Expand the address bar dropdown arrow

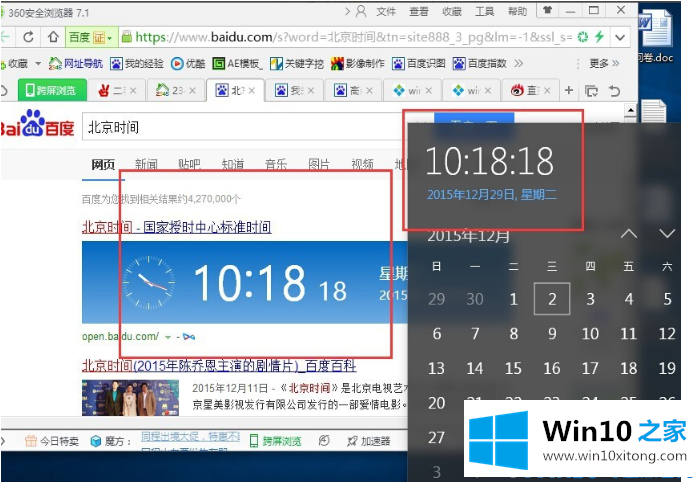point(620,37)
